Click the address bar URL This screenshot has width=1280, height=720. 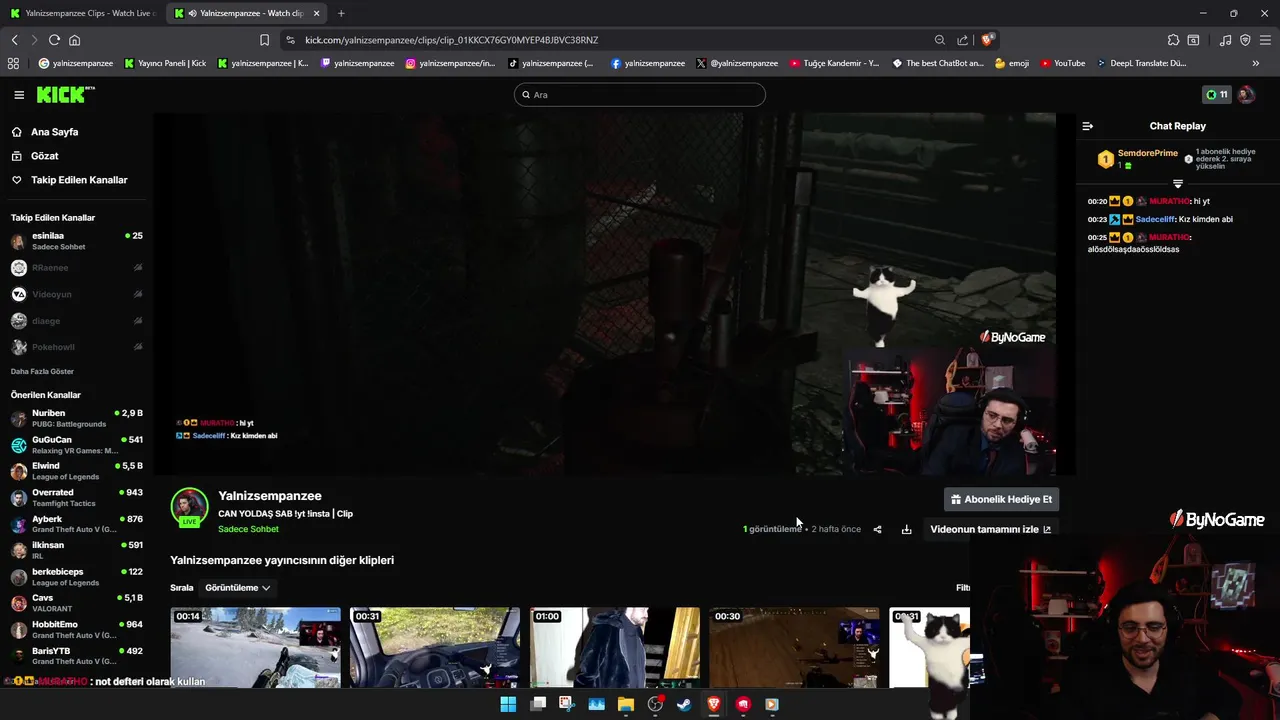tap(452, 40)
